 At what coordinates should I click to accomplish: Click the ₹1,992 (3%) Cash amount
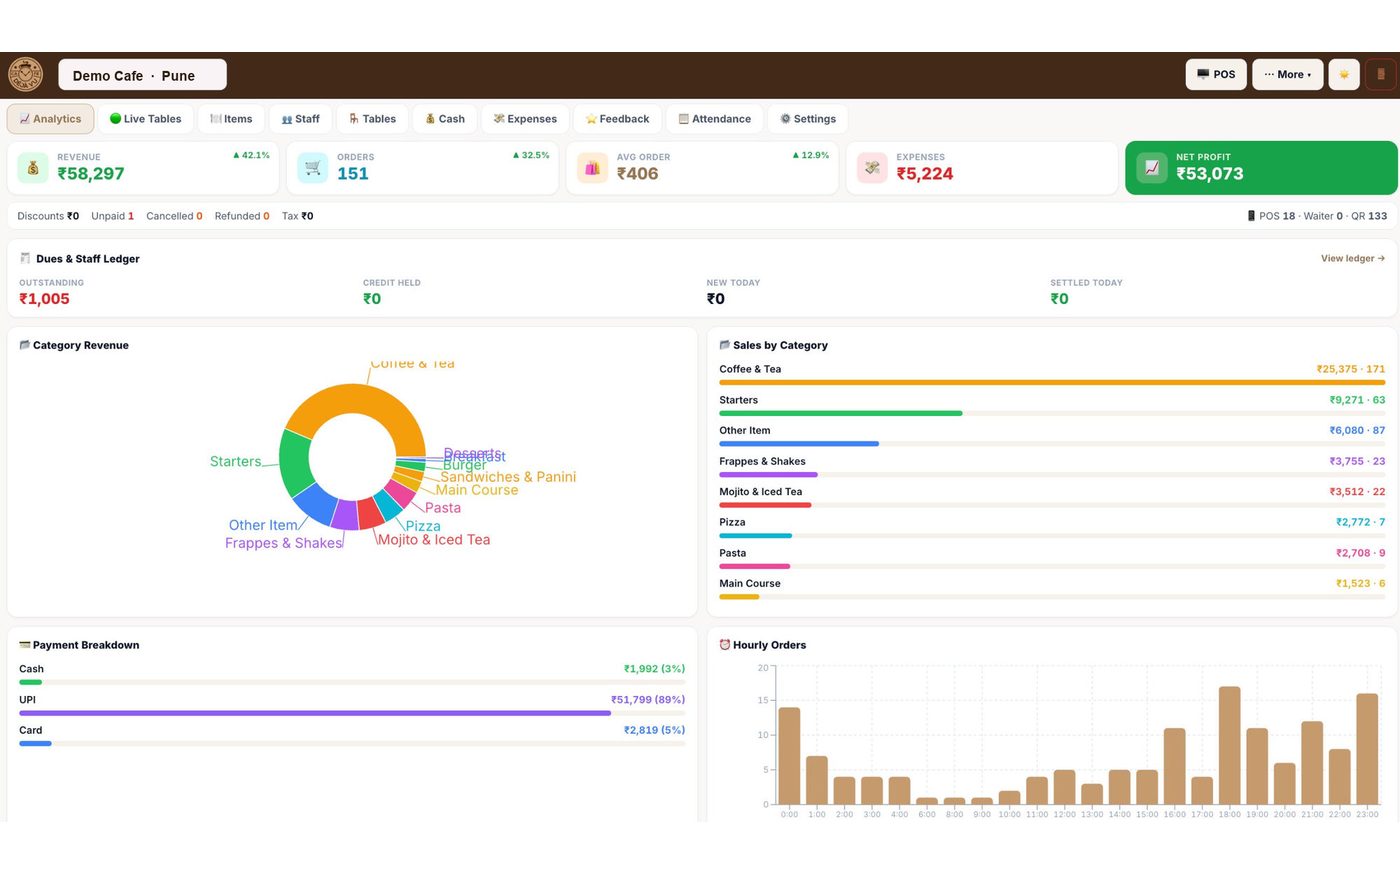pyautogui.click(x=654, y=669)
